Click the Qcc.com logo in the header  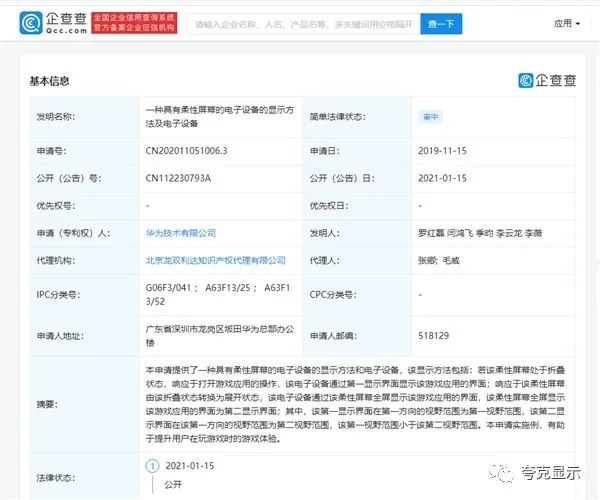pyautogui.click(x=53, y=23)
